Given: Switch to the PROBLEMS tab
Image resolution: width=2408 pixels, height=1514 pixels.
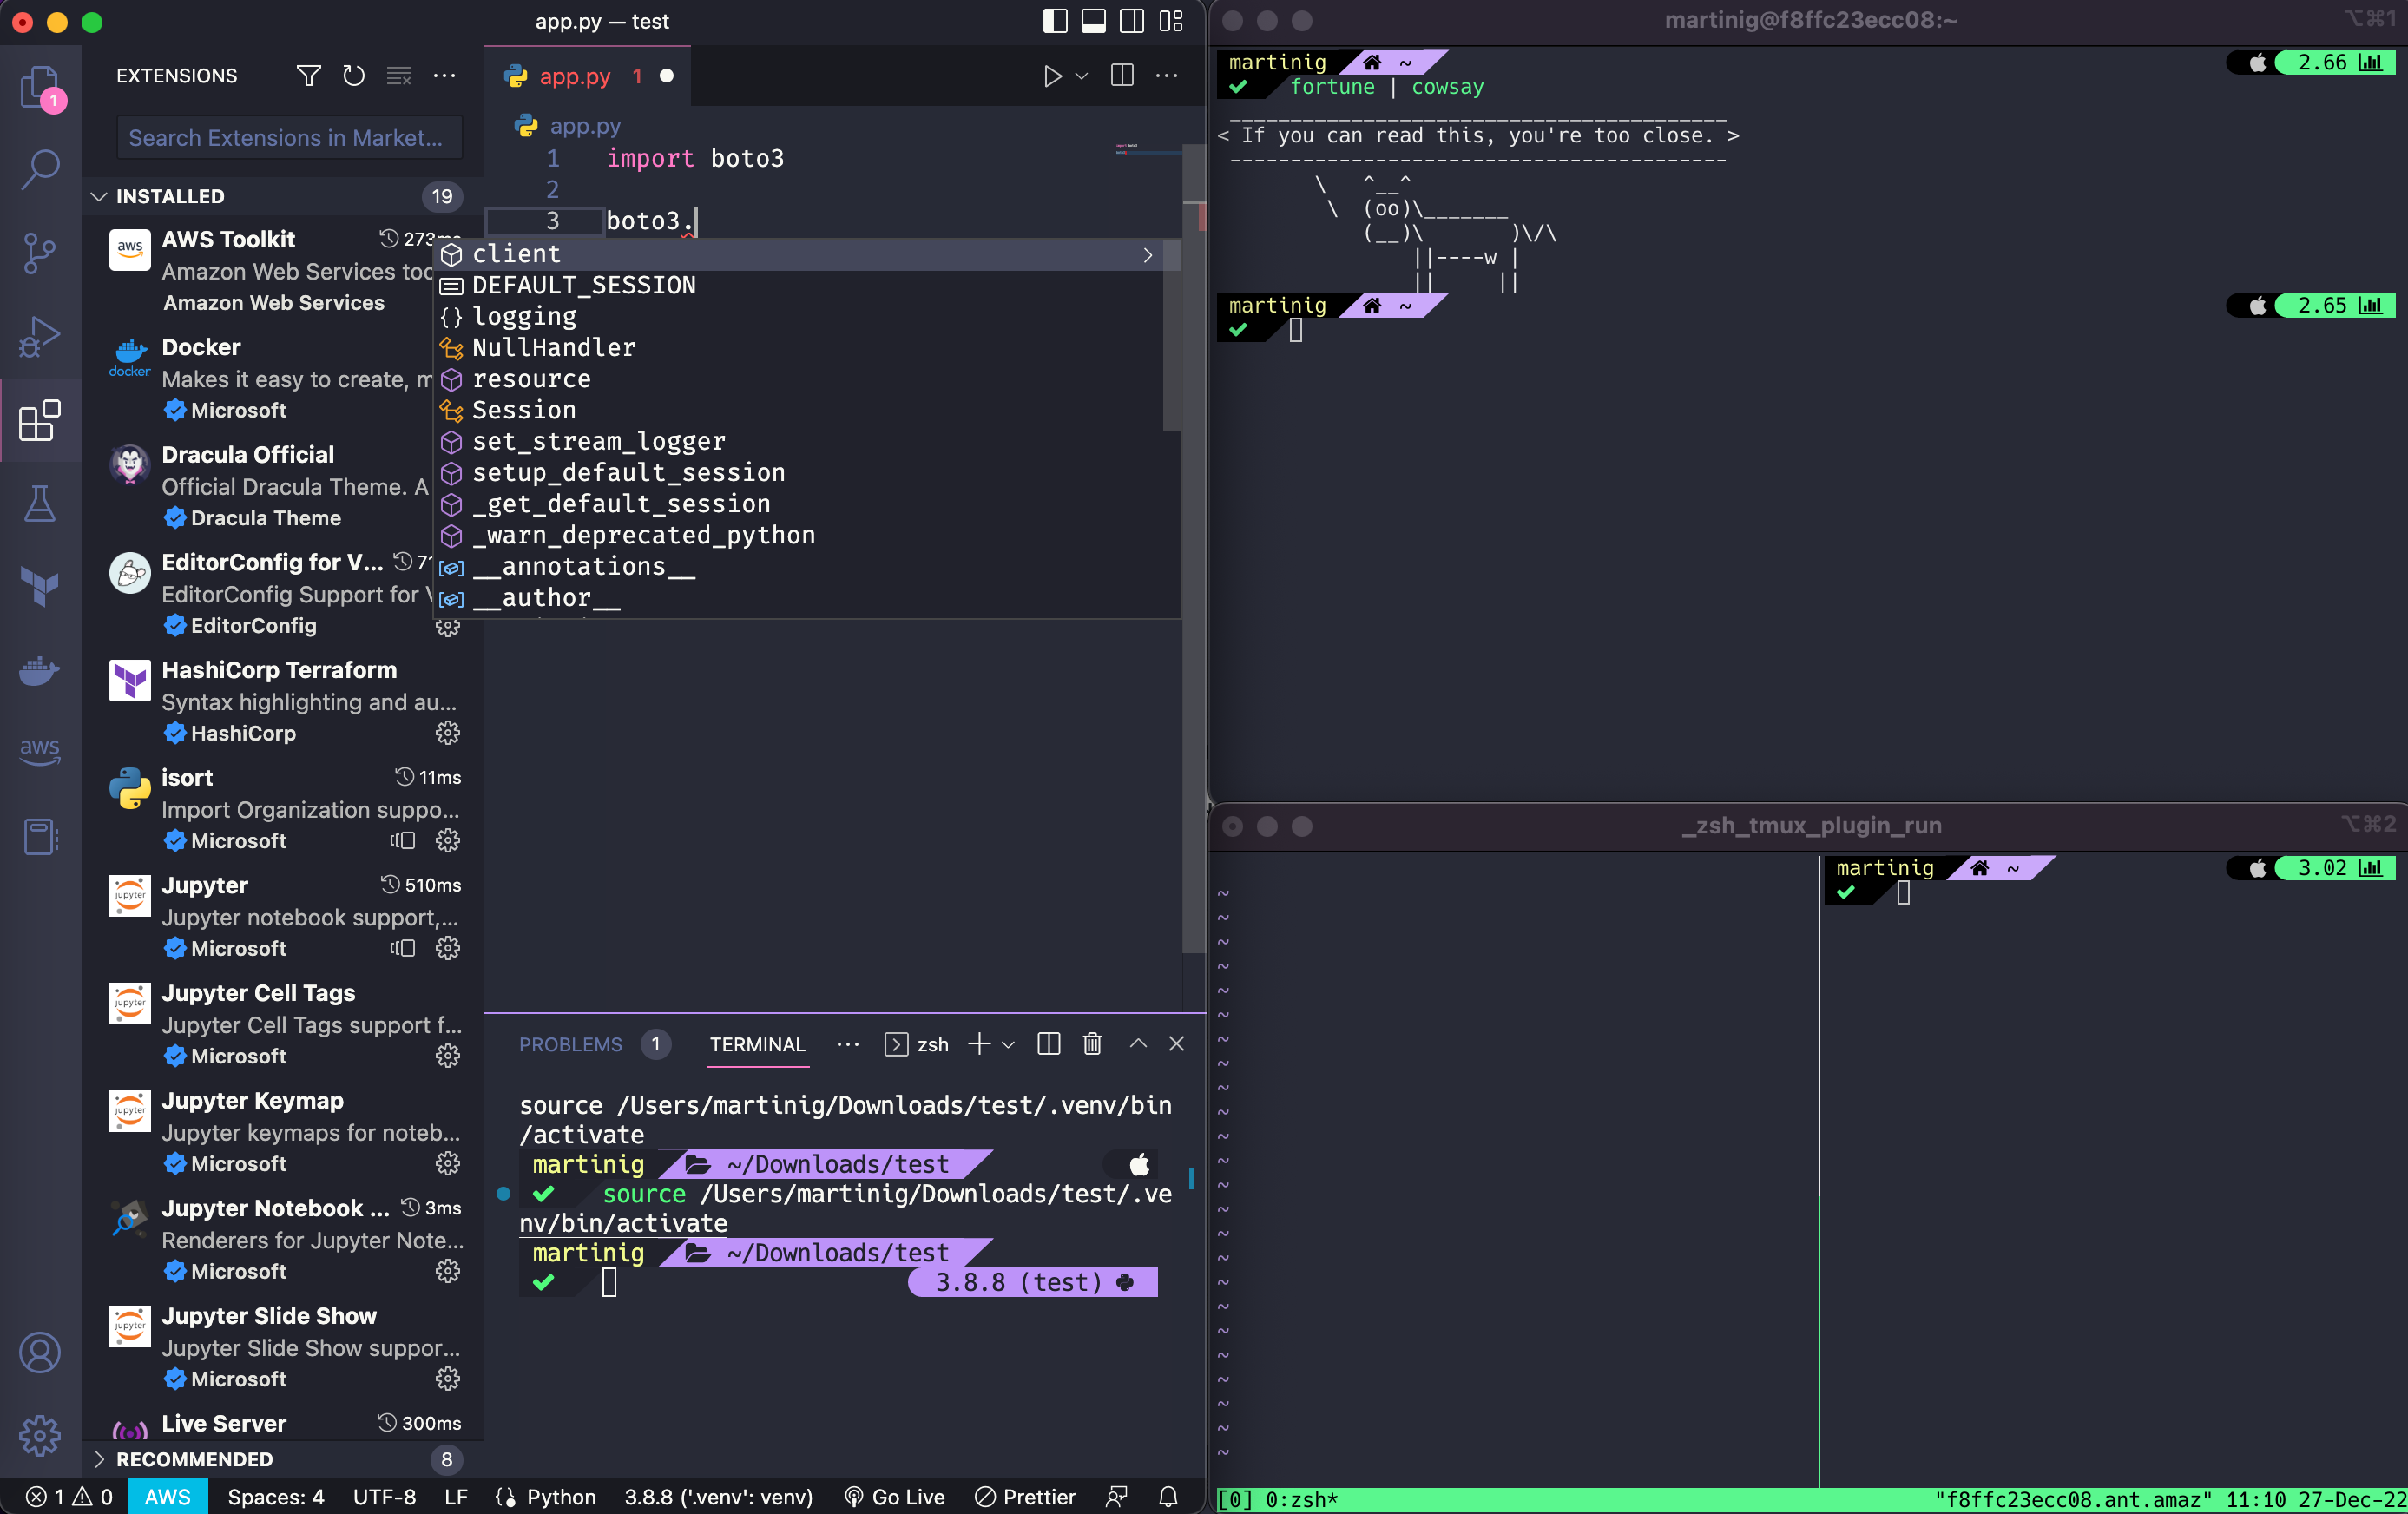Looking at the screenshot, I should (570, 1044).
